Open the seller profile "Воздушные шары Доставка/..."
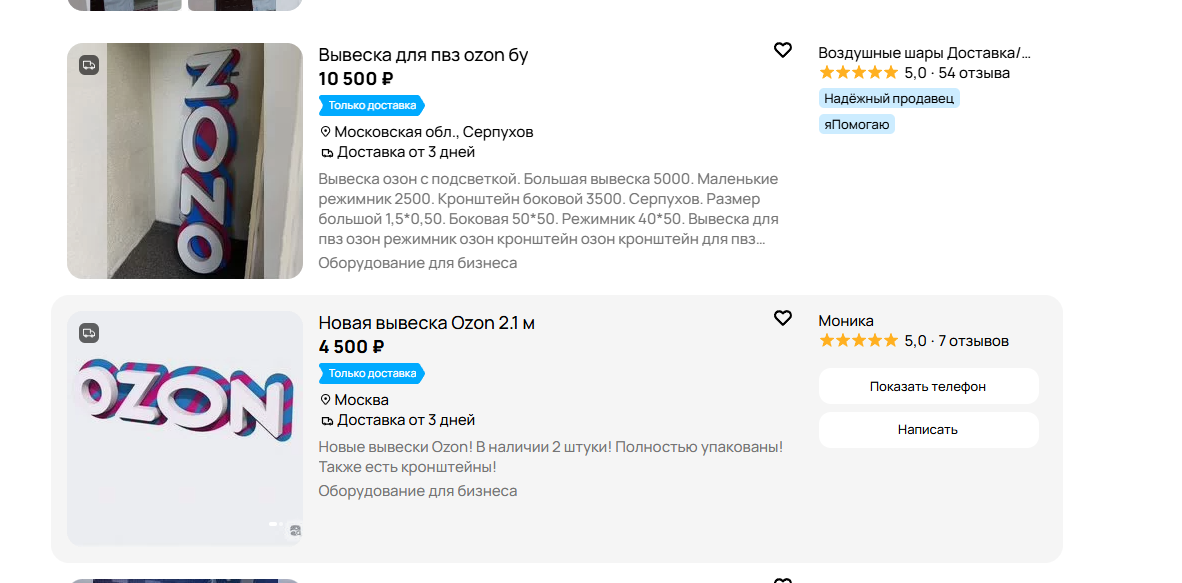 [x=924, y=53]
